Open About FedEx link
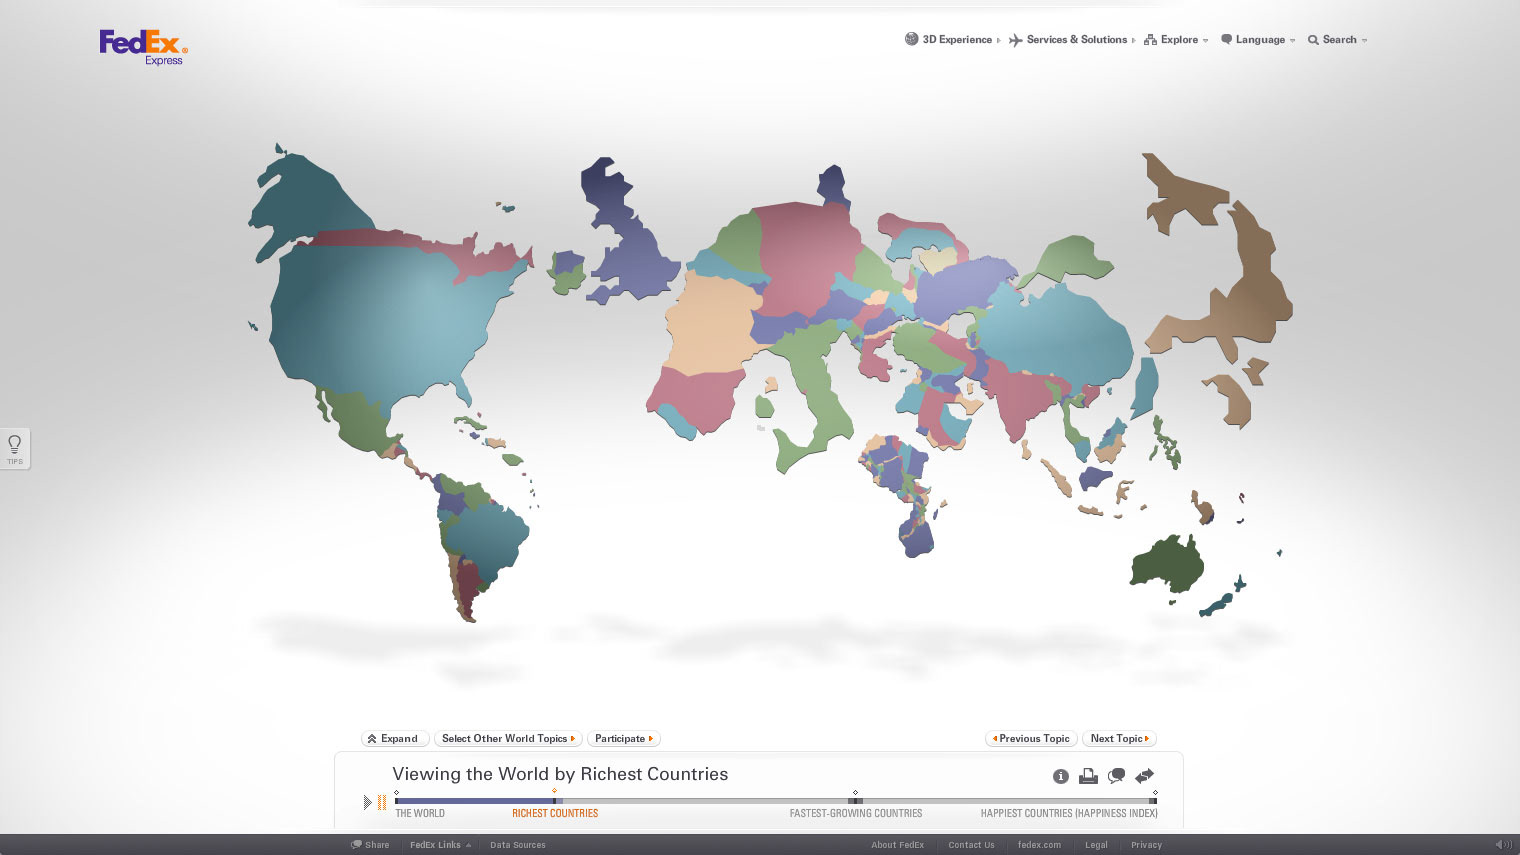The image size is (1520, 855). click(897, 845)
